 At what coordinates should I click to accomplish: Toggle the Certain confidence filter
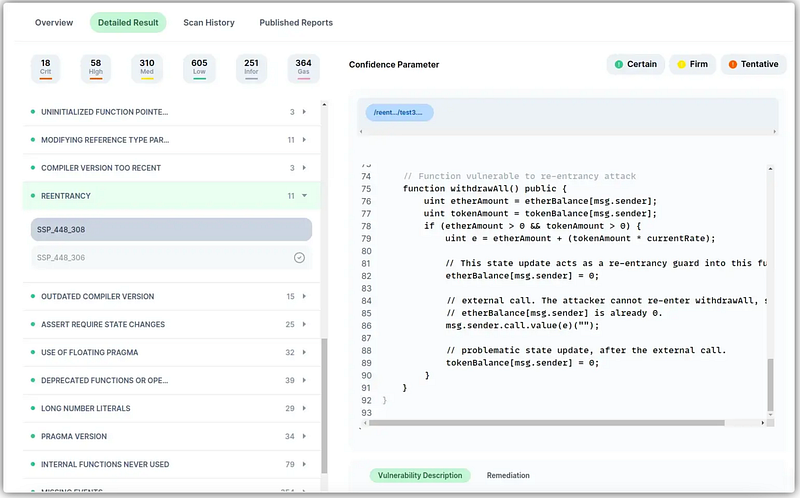pos(635,64)
